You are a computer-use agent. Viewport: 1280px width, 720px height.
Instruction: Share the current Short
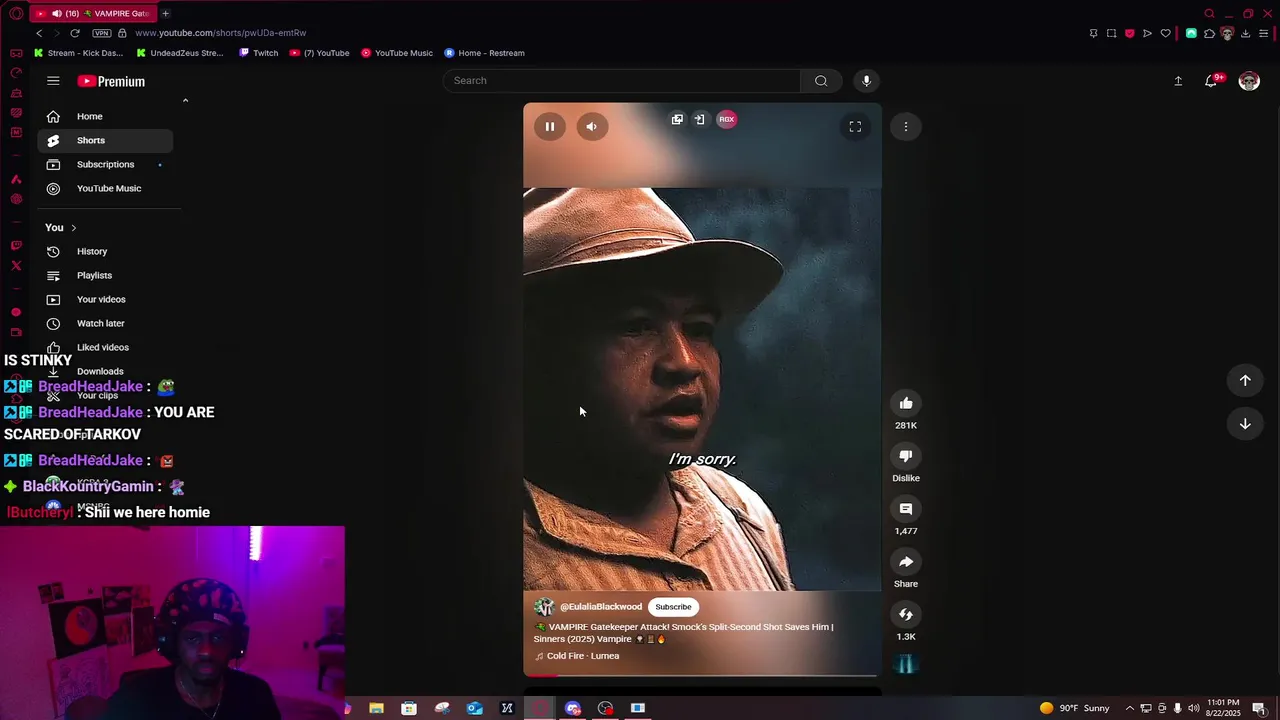click(906, 562)
